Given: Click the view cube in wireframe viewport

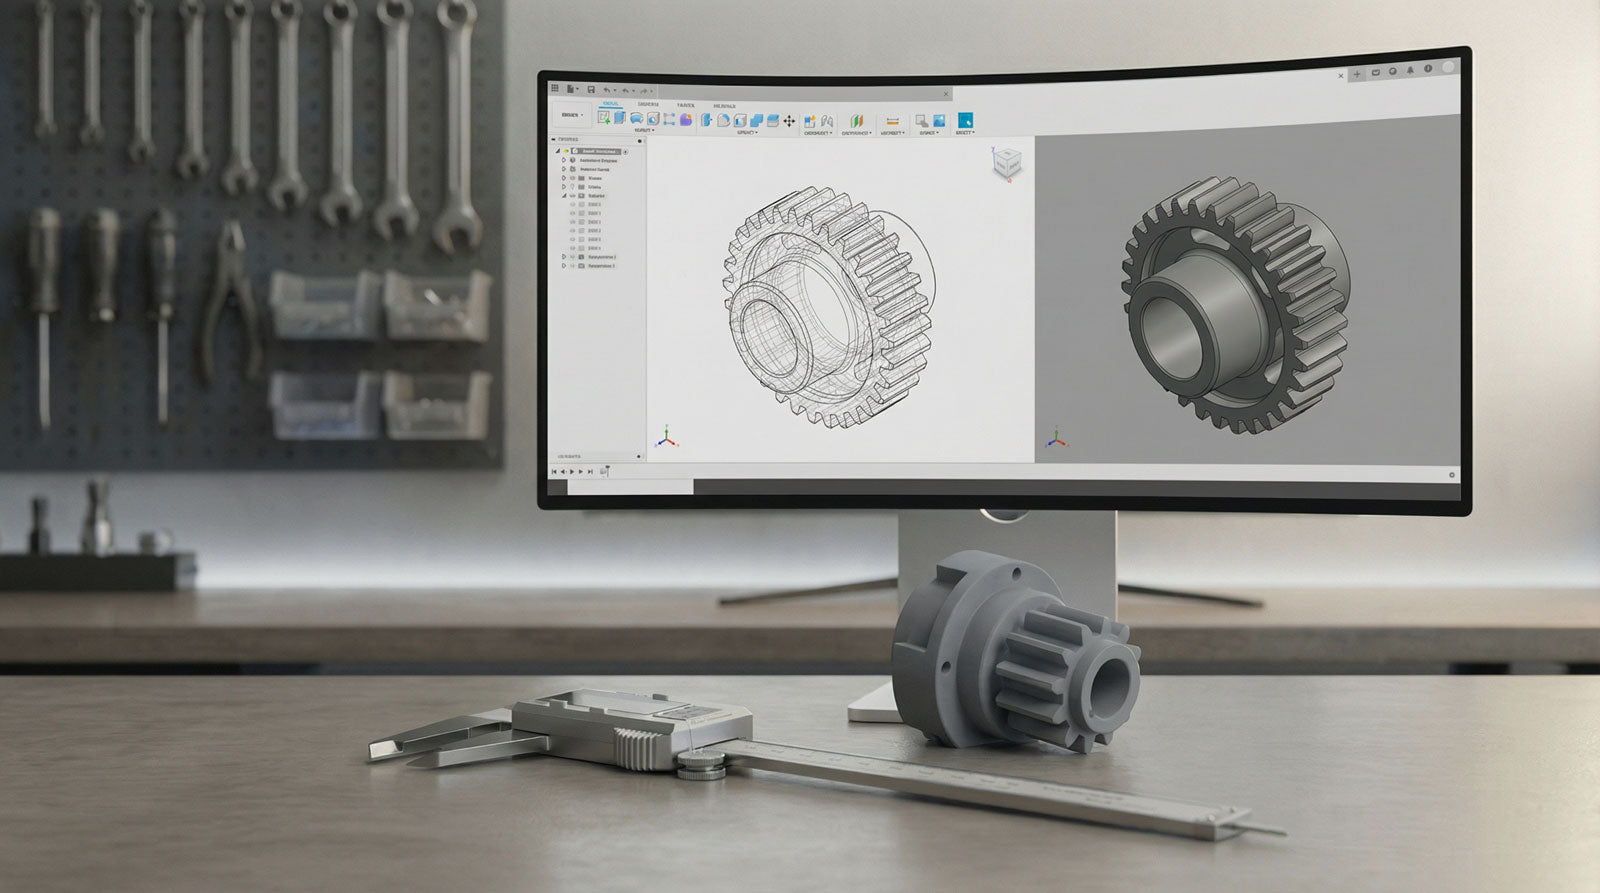Looking at the screenshot, I should click(1008, 162).
